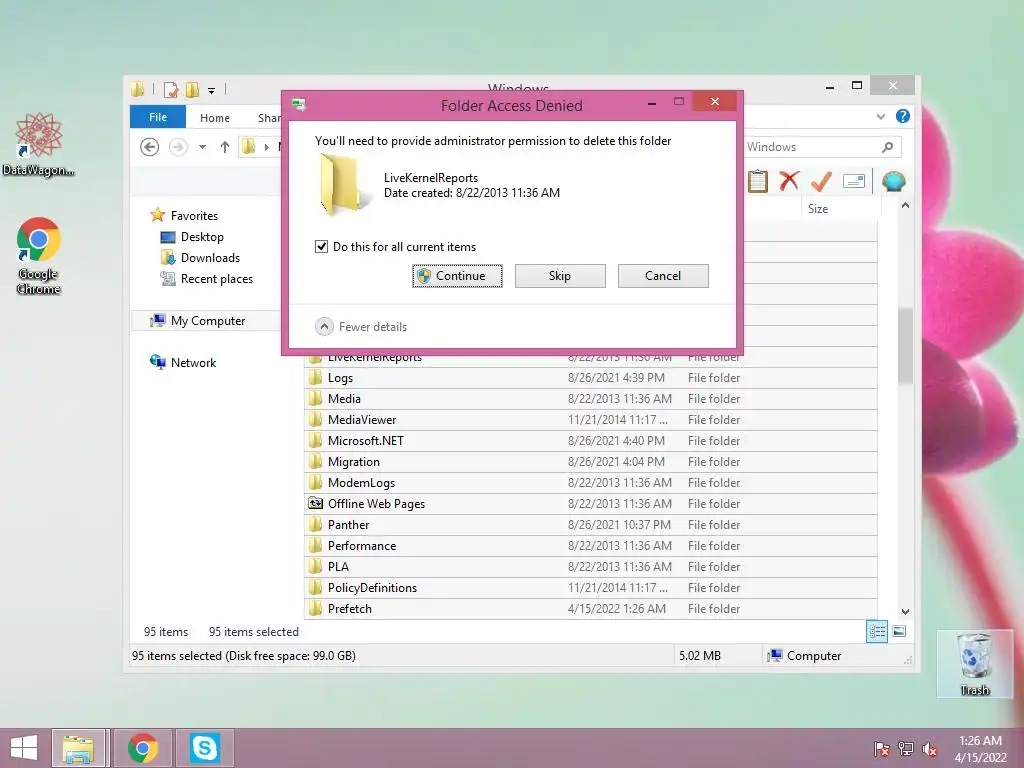
Task: Cancel the folder delete operation
Action: (x=663, y=276)
